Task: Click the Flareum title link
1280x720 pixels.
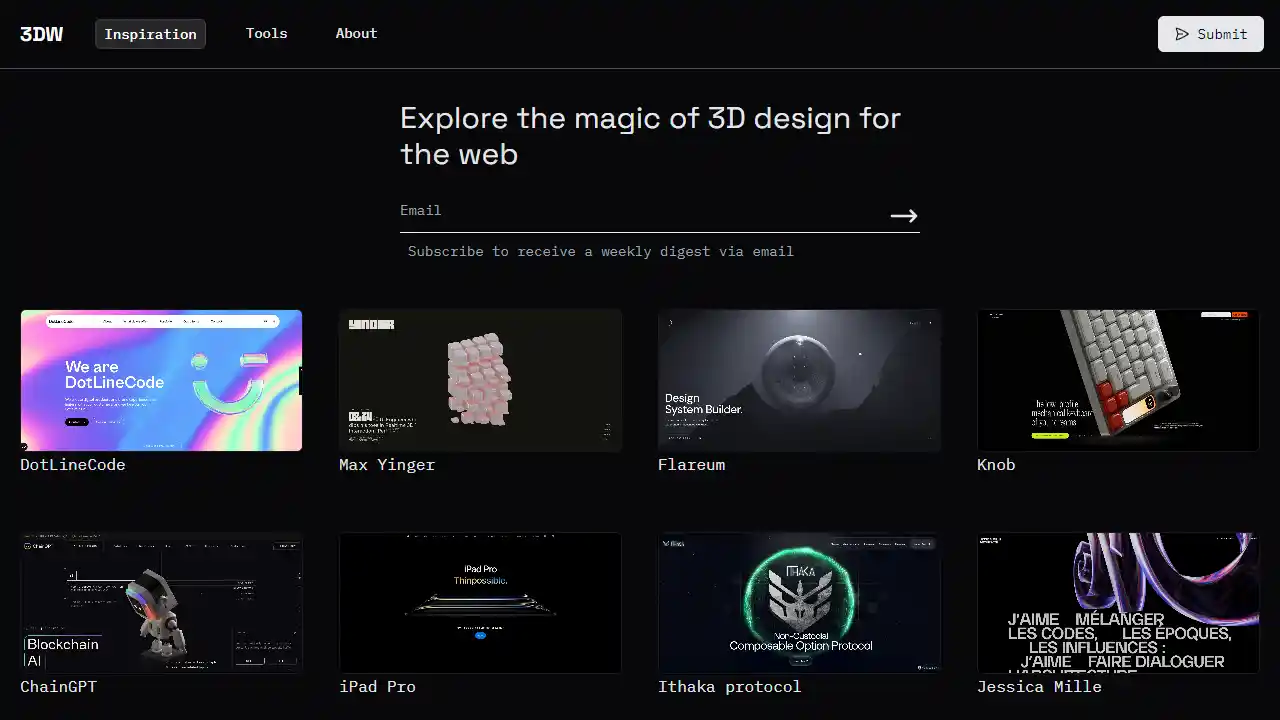Action: click(x=691, y=464)
